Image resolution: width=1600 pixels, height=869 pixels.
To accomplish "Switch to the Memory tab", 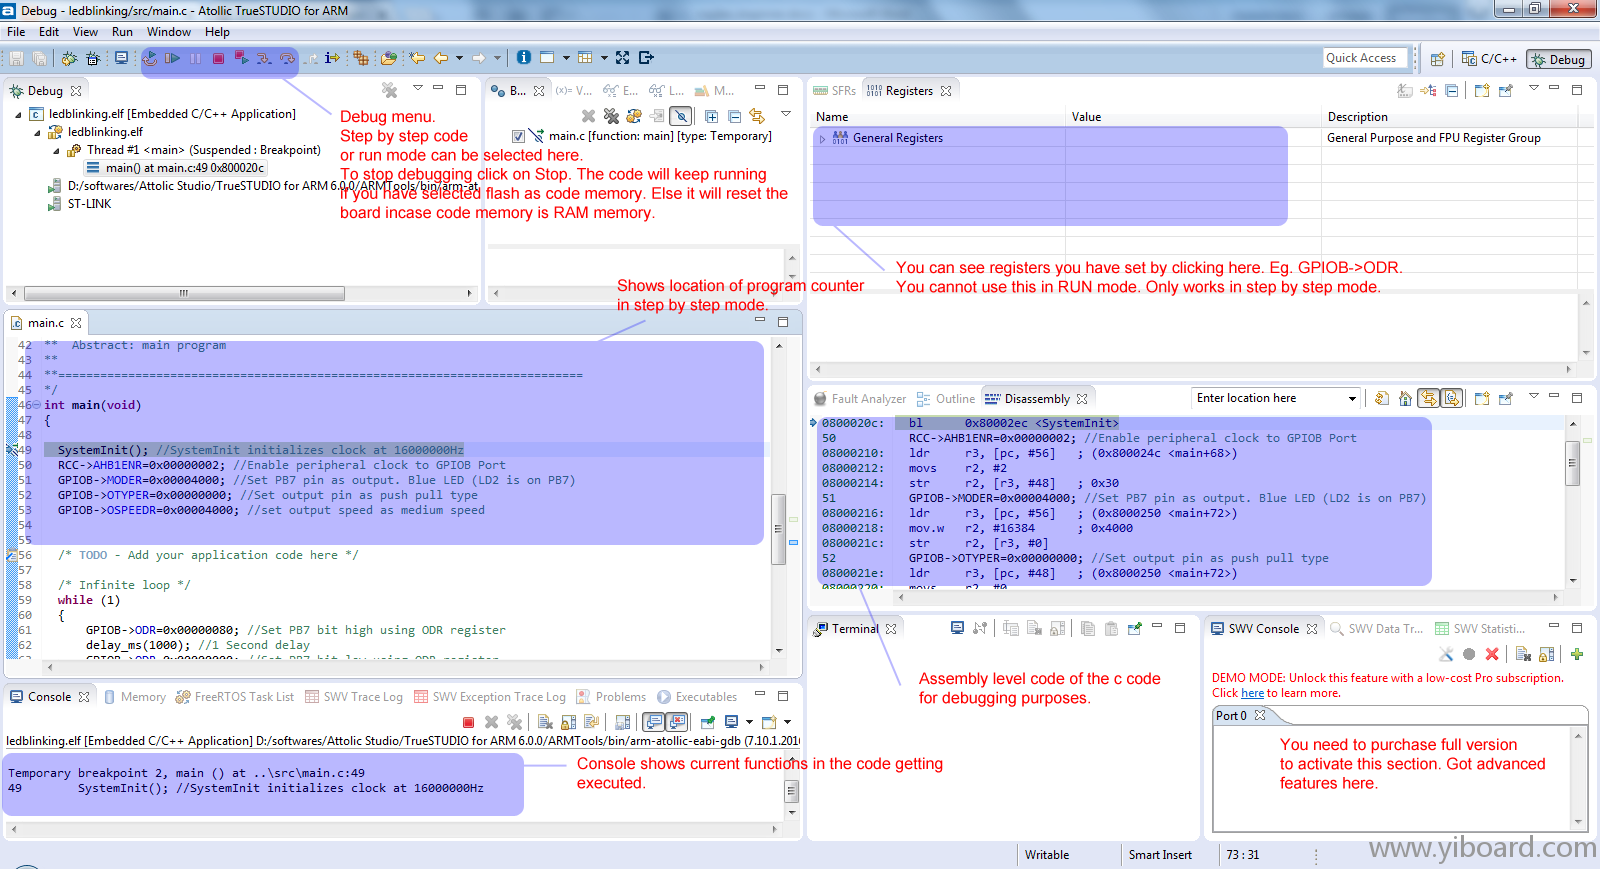I will pos(135,697).
